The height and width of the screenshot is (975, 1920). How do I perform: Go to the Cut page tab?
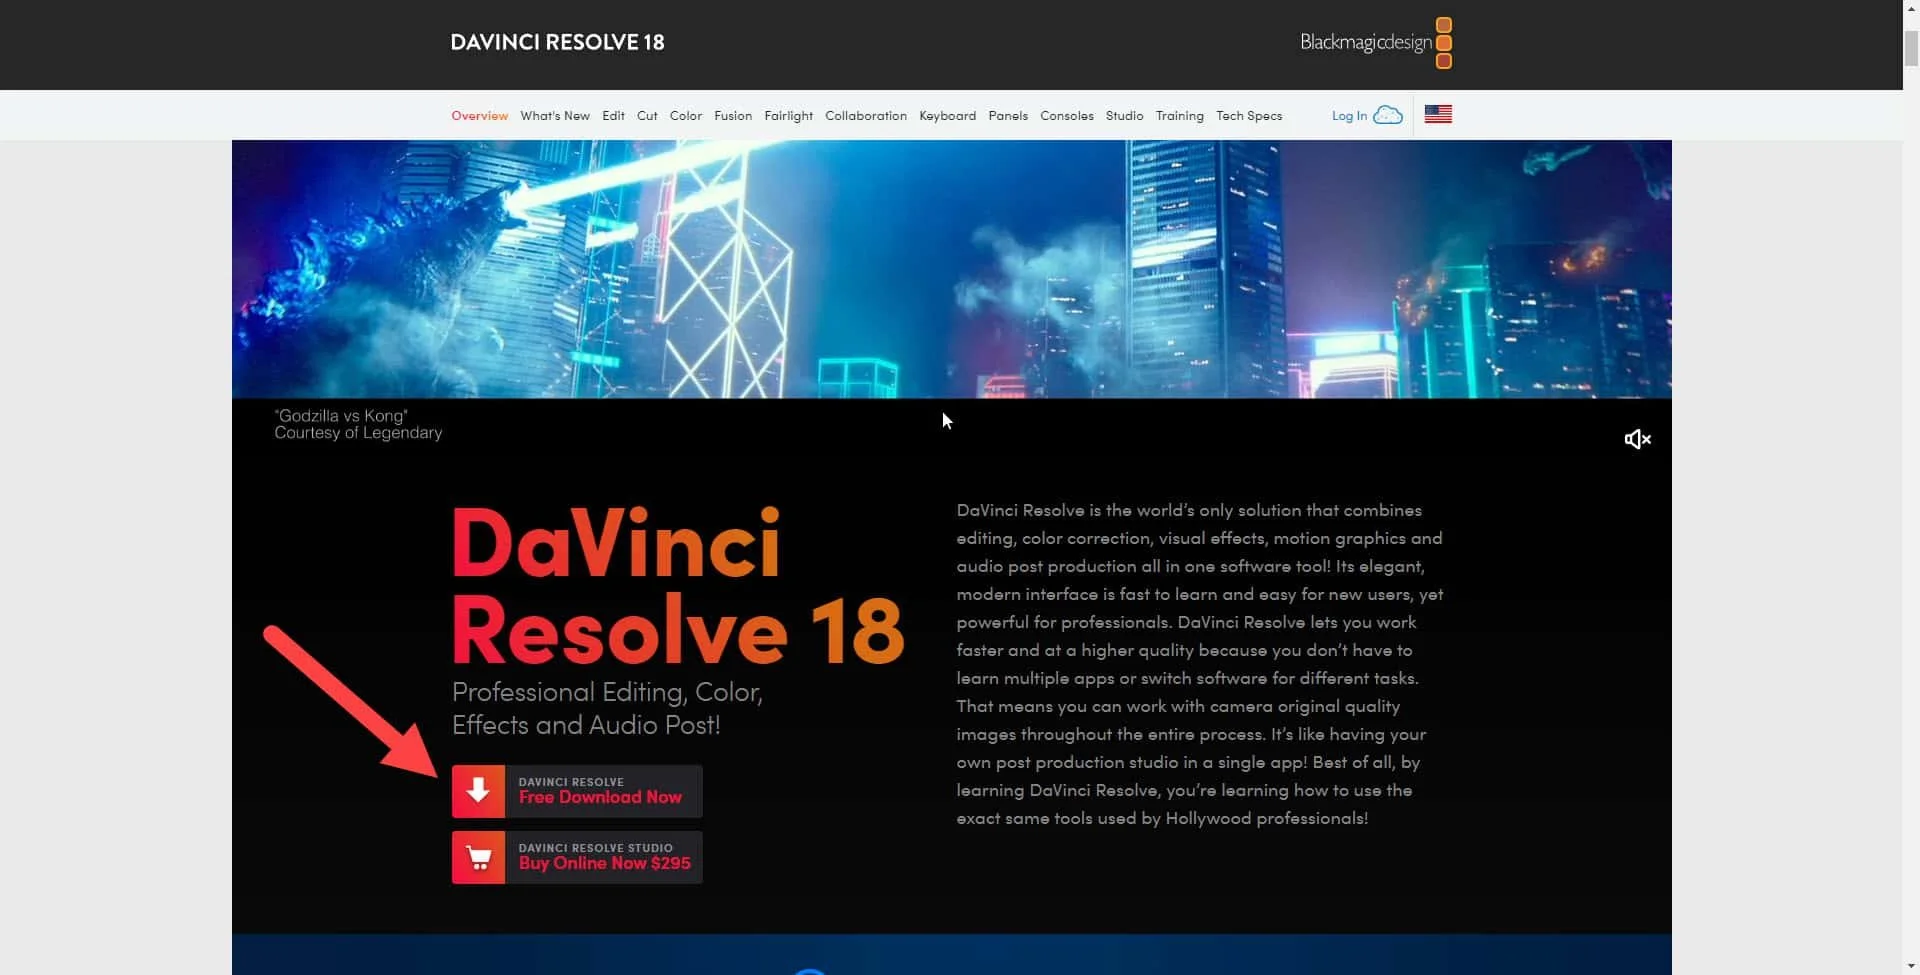647,116
